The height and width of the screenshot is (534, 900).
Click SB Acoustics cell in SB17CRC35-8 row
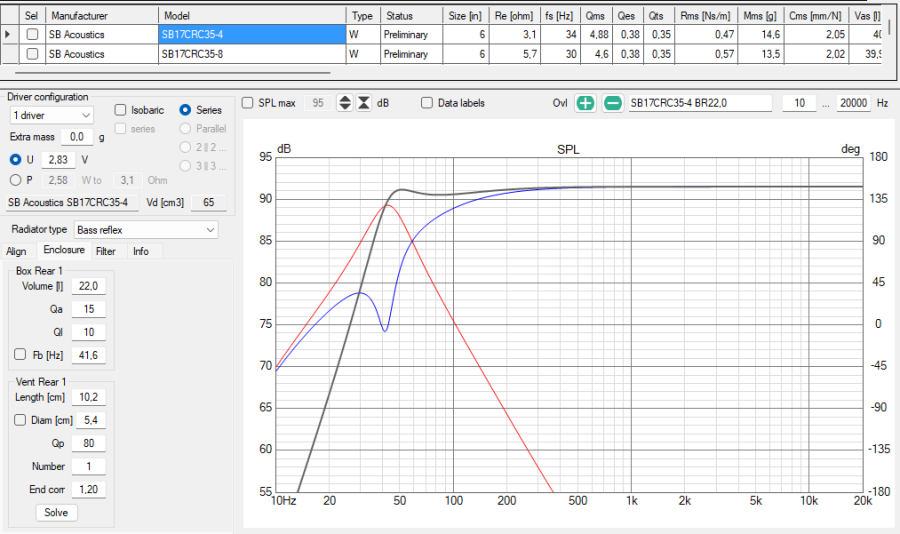[x=102, y=54]
